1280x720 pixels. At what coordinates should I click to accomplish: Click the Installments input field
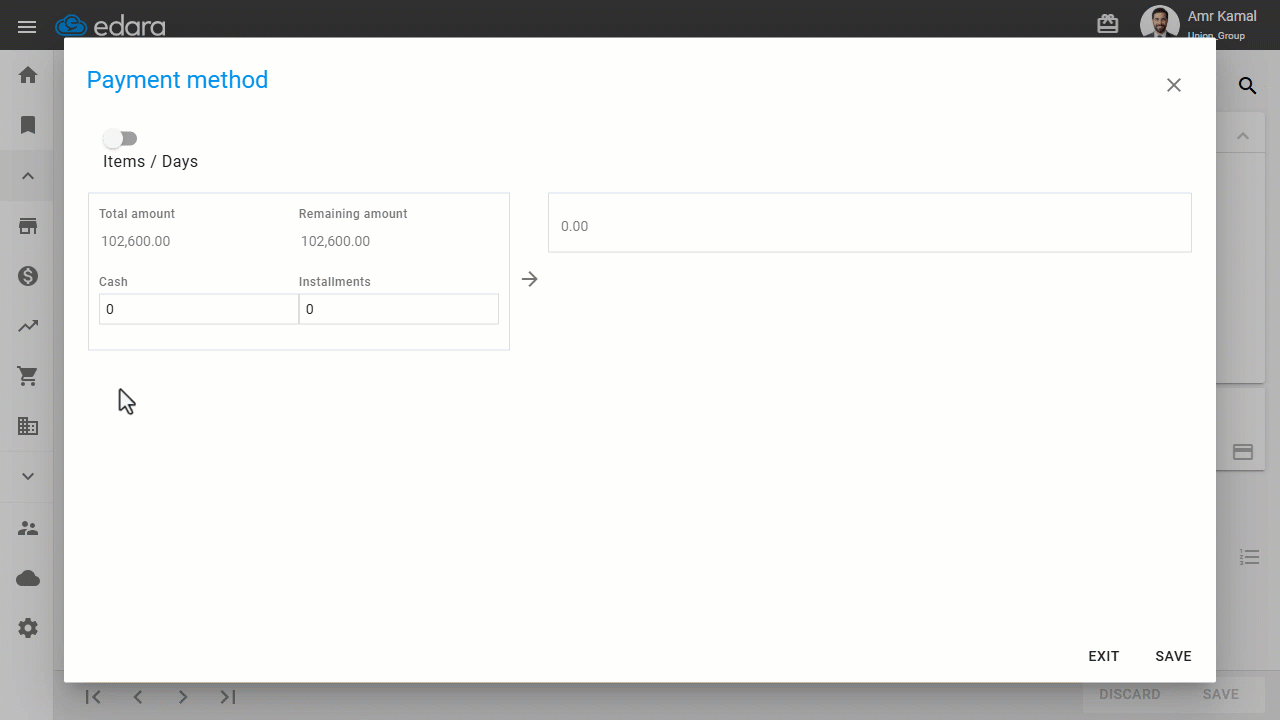399,309
